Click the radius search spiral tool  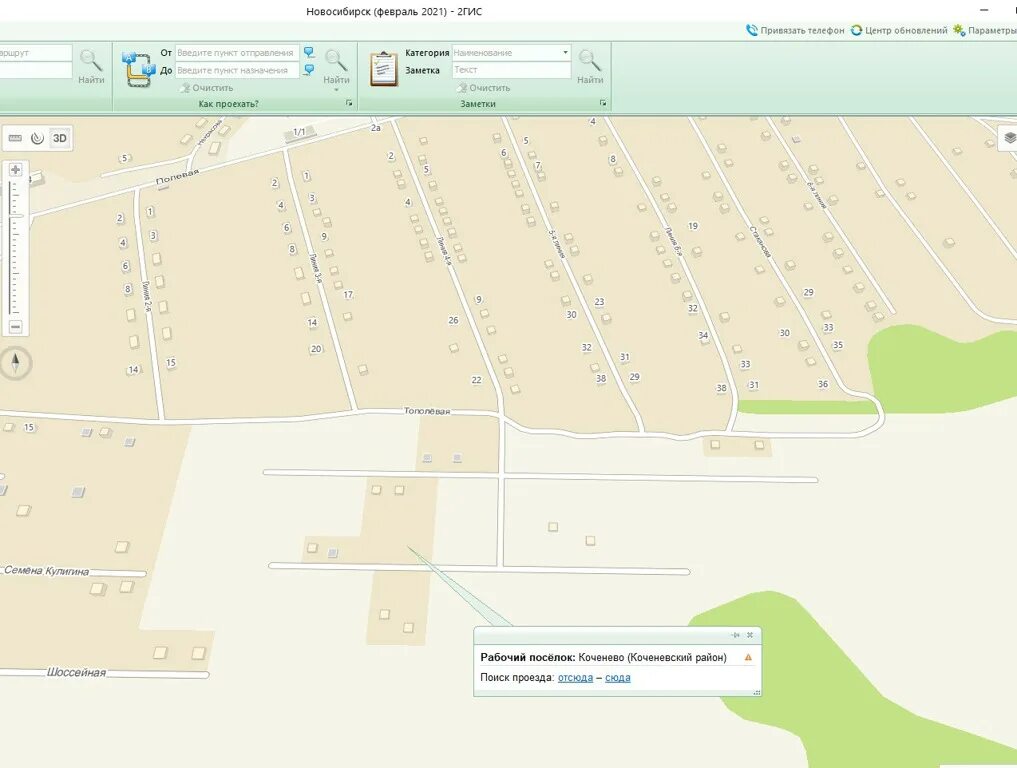point(37,138)
